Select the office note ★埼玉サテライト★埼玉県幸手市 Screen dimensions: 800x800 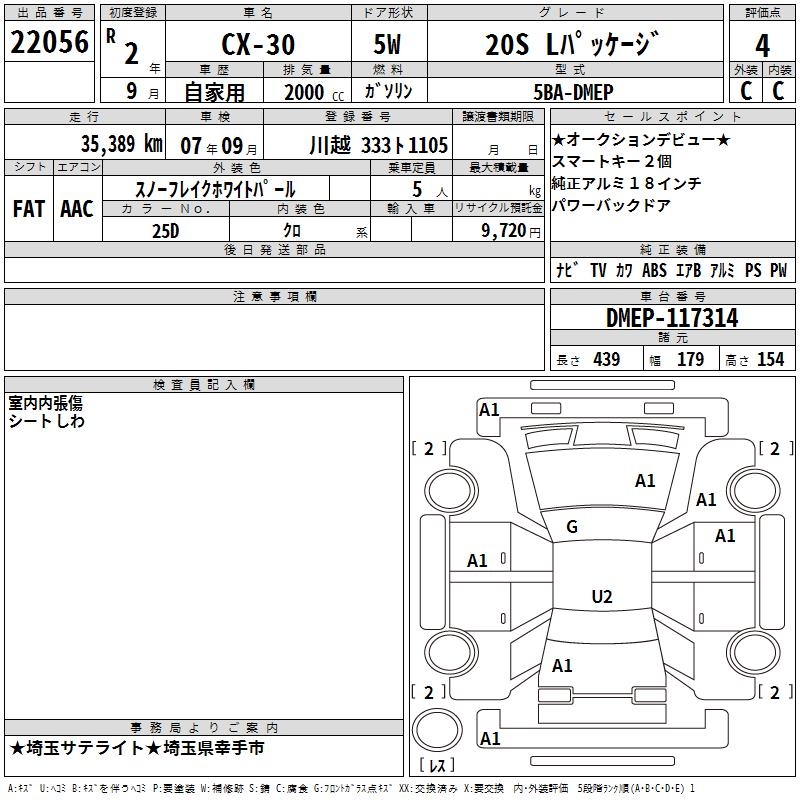point(137,748)
